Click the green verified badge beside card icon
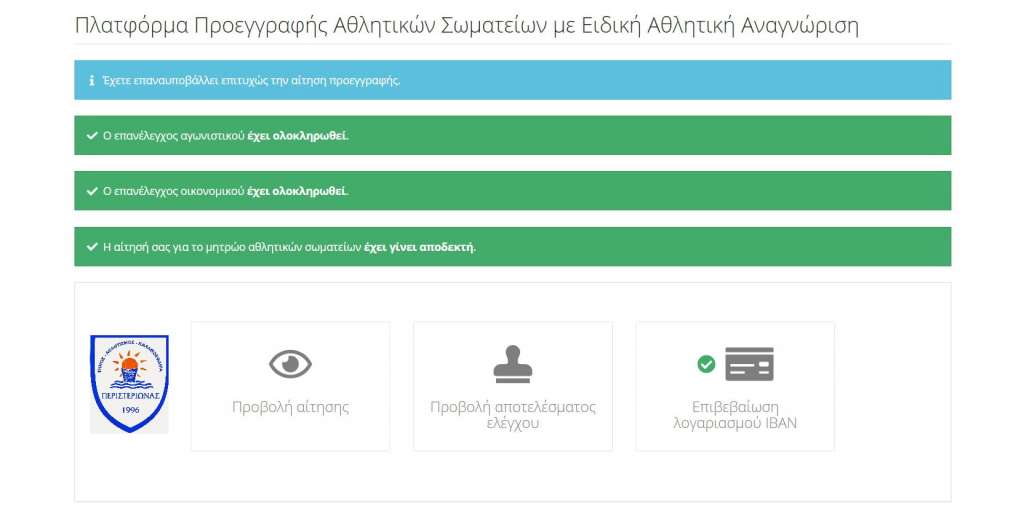This screenshot has height=508, width=1024. click(706, 364)
